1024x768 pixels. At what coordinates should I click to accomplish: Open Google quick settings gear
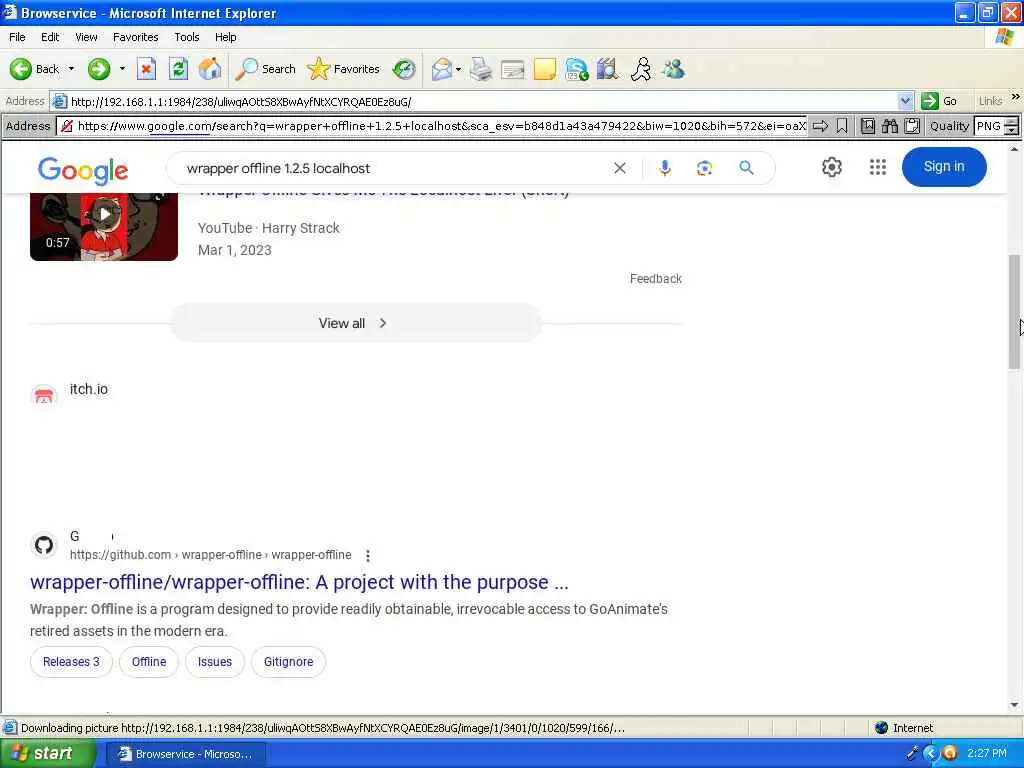(831, 167)
